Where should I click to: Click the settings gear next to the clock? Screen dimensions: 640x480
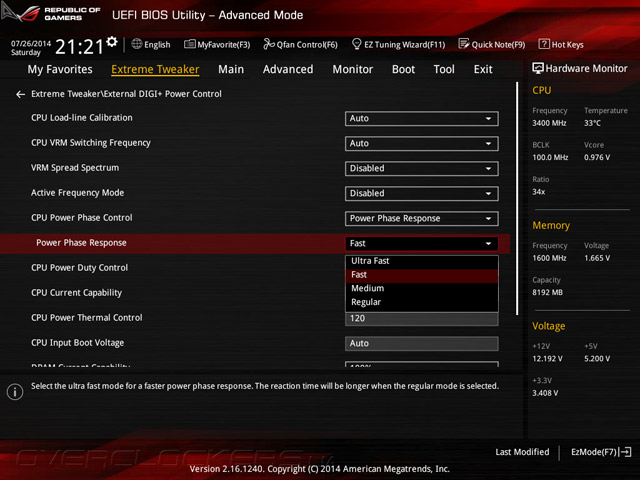pyautogui.click(x=112, y=42)
